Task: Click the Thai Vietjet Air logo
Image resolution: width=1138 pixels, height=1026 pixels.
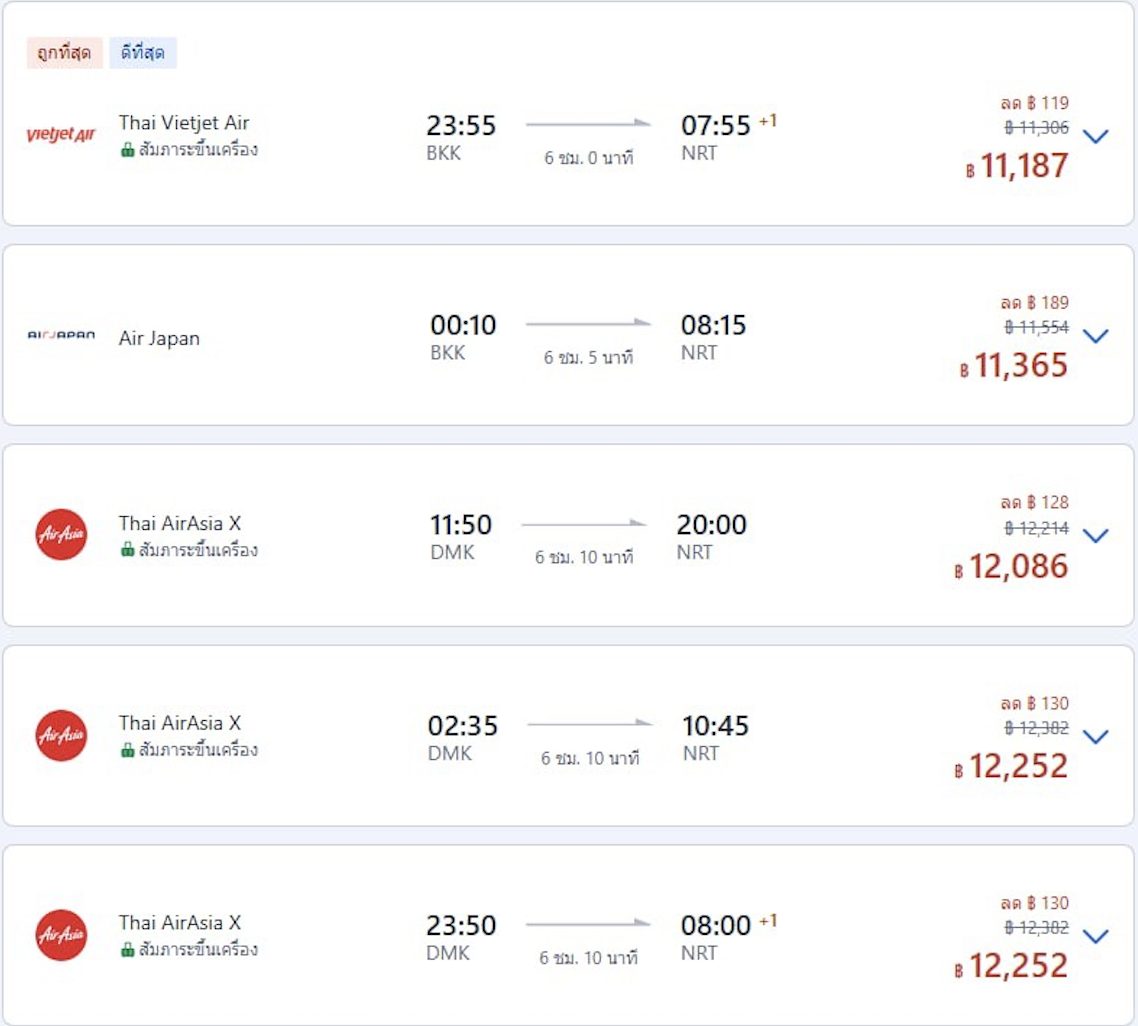Action: point(60,135)
